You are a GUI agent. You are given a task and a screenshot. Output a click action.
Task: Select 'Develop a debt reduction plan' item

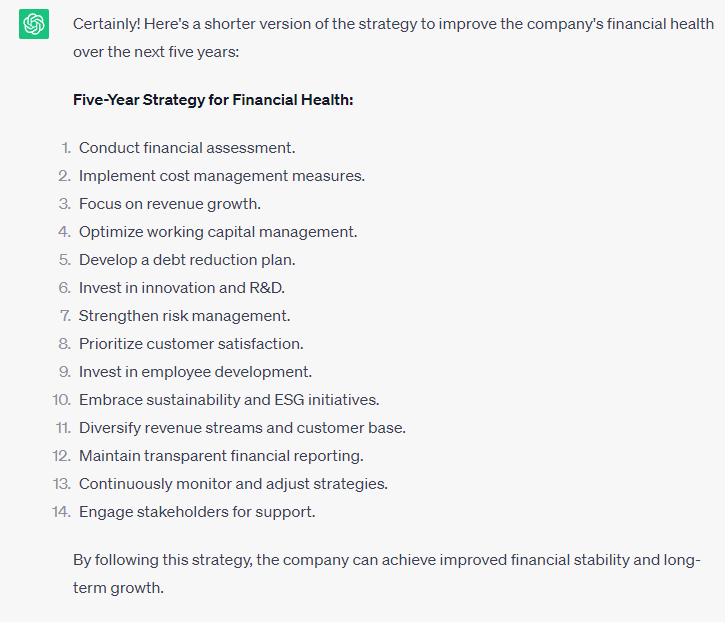coord(187,260)
